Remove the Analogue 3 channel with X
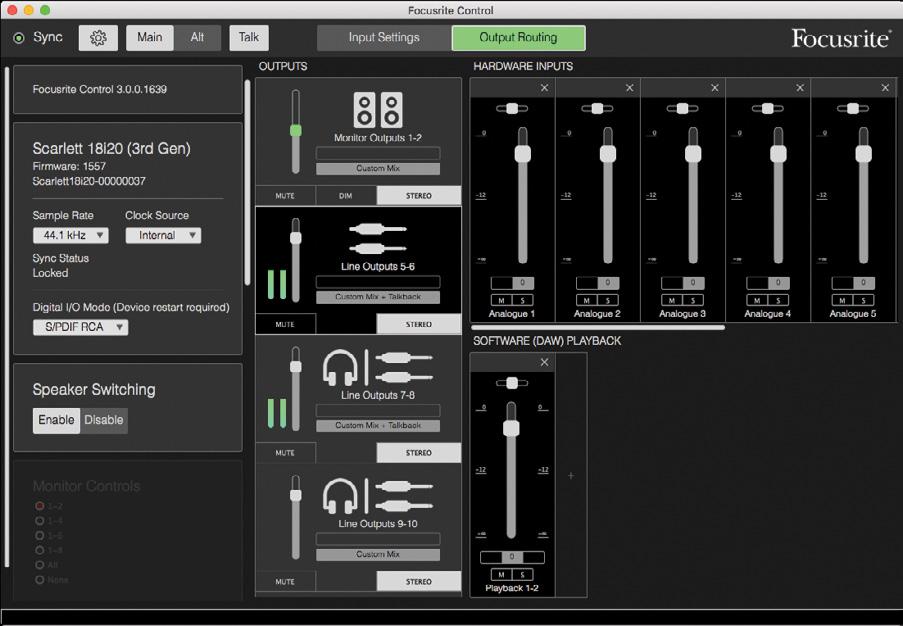This screenshot has height=626, width=903. 715,88
